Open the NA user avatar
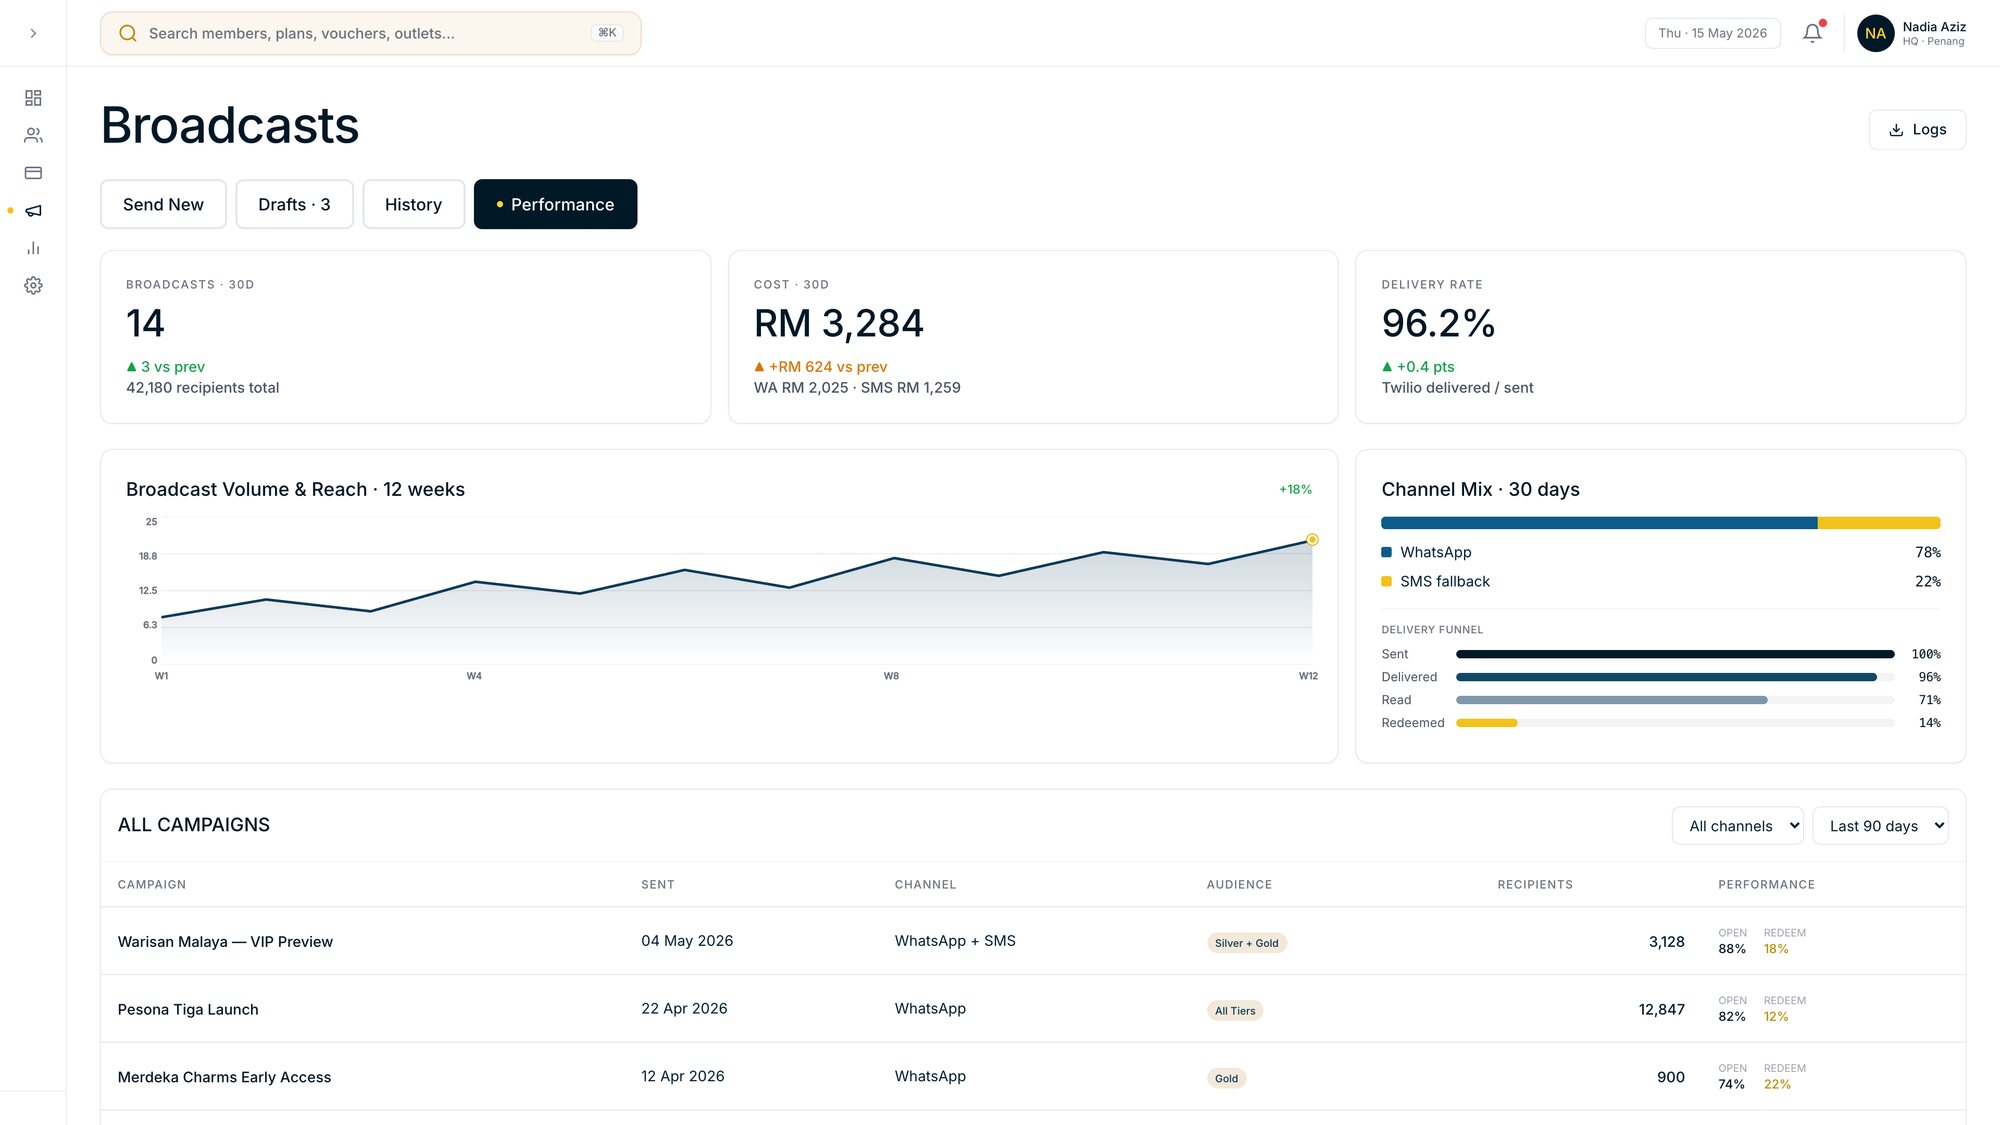This screenshot has height=1125, width=2000. [x=1875, y=33]
